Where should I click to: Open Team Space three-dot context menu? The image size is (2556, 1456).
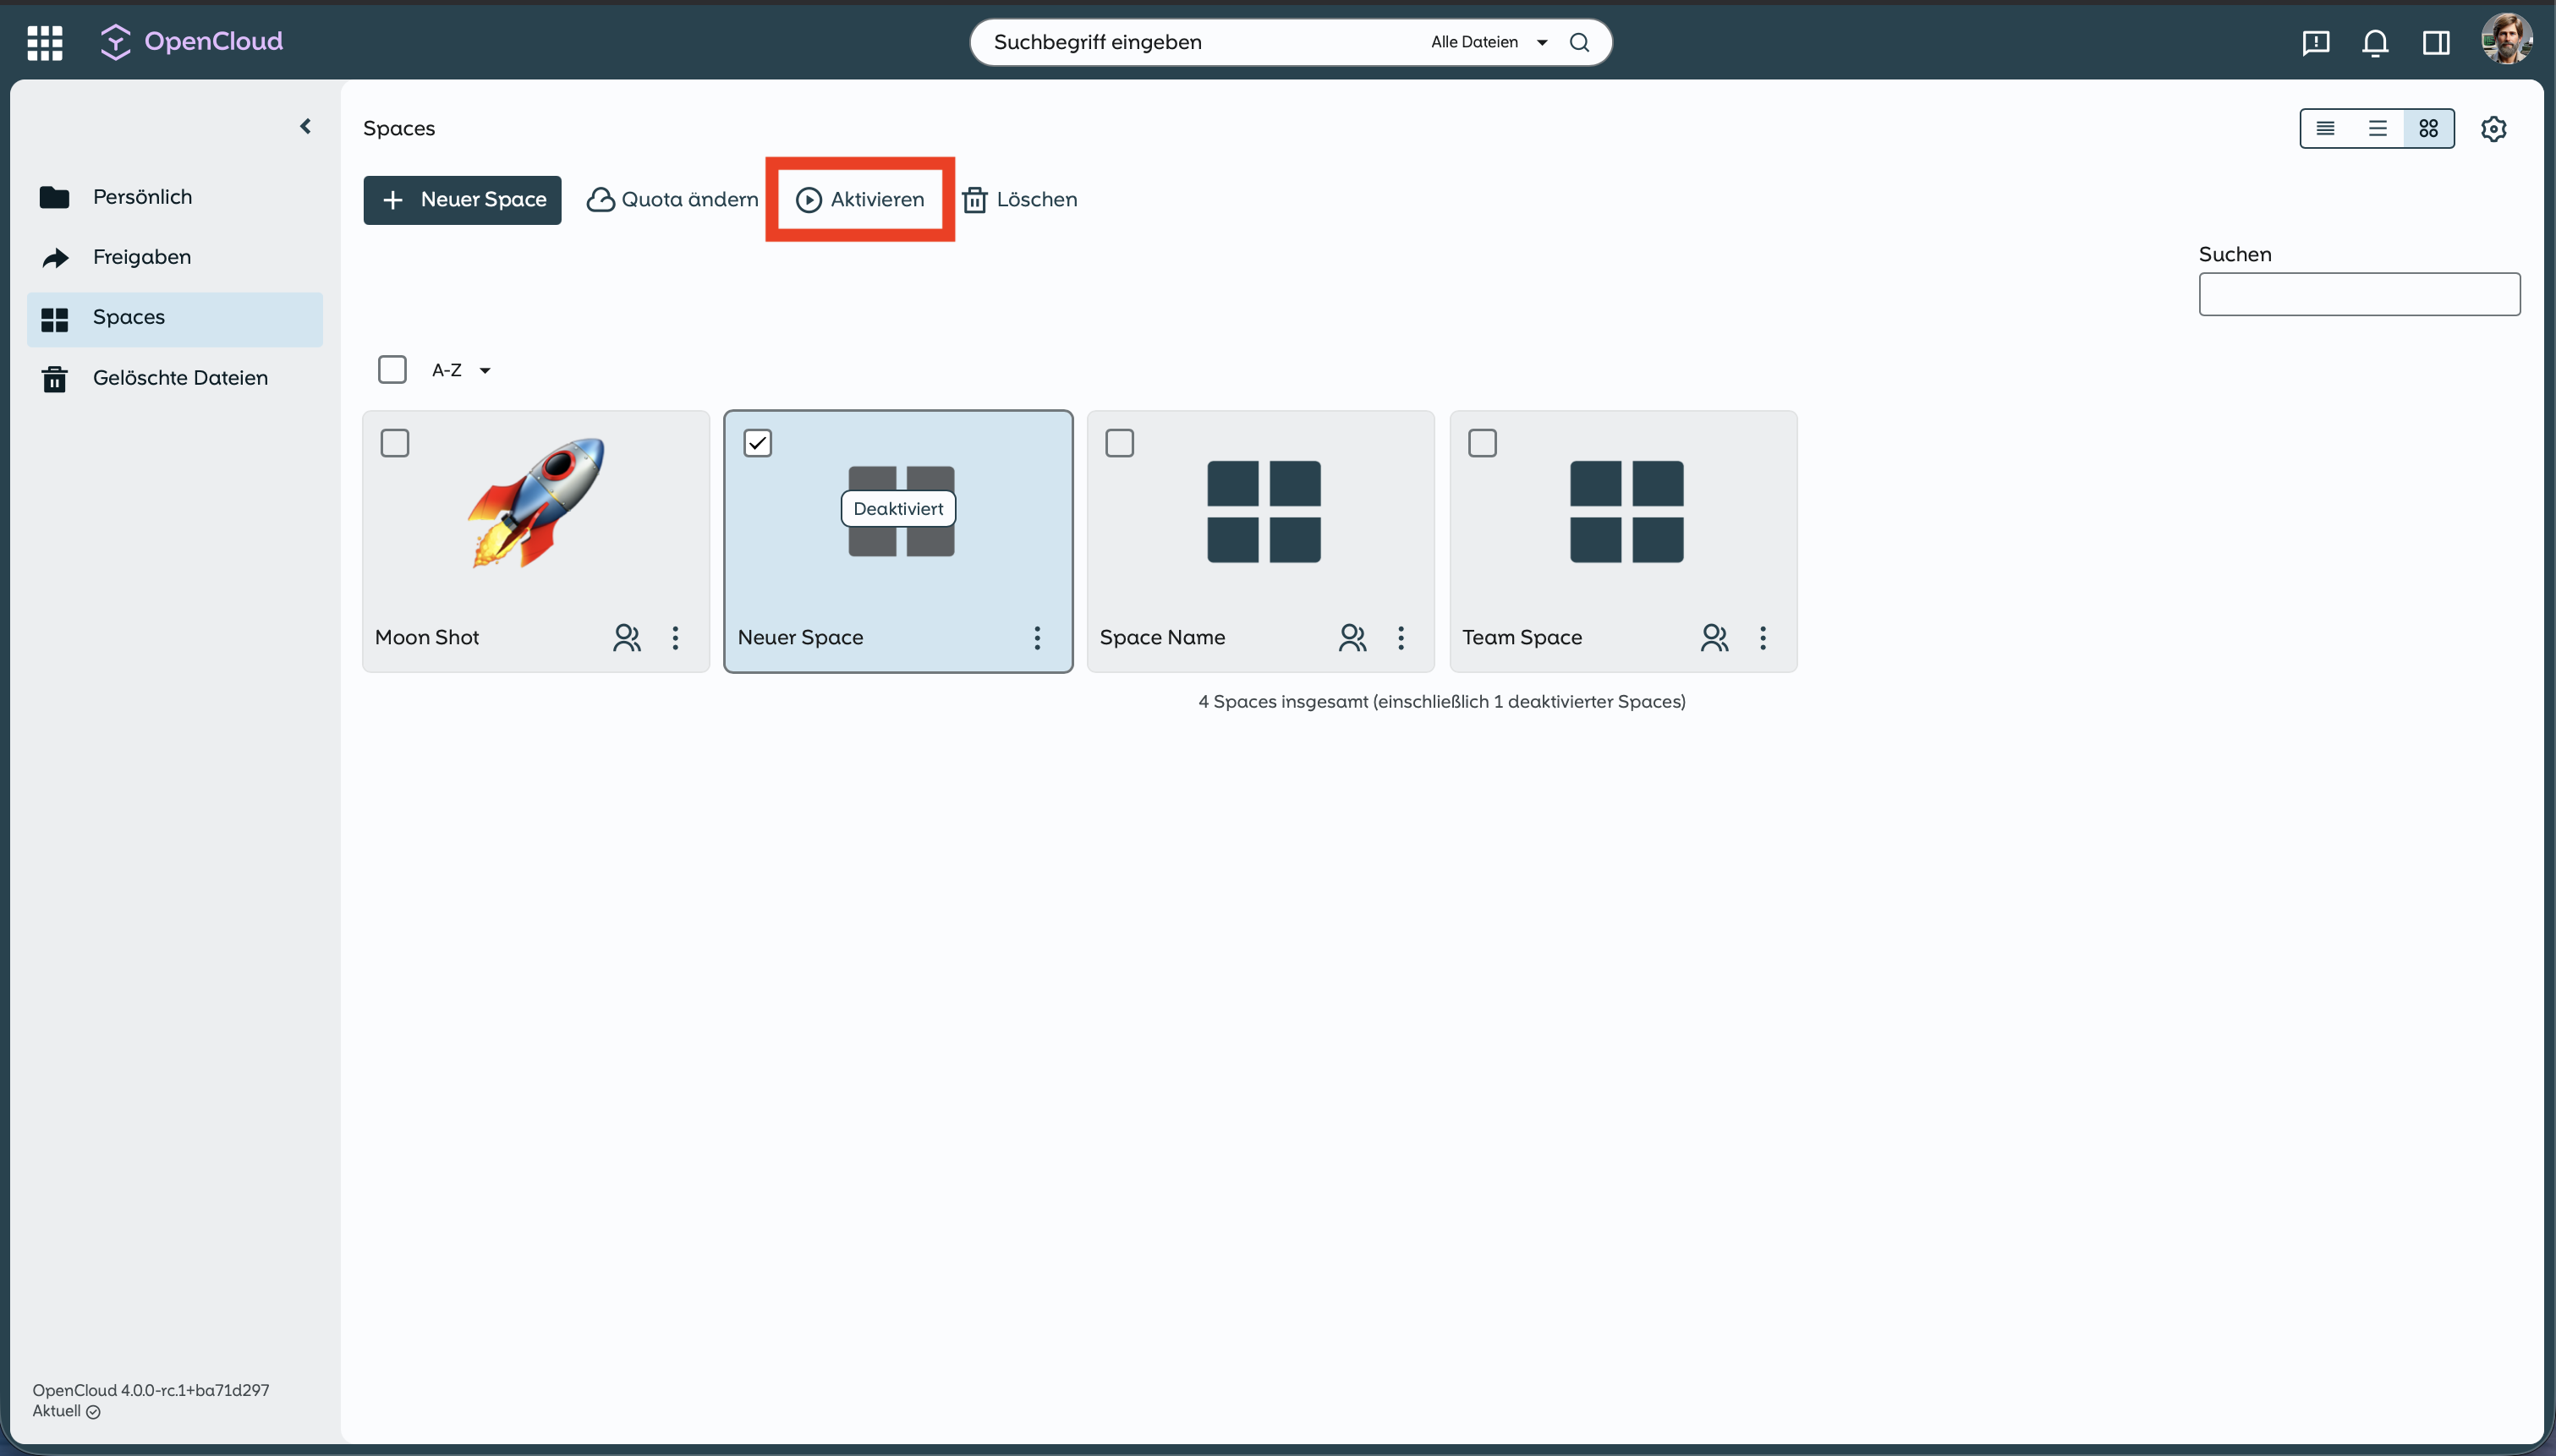1763,638
